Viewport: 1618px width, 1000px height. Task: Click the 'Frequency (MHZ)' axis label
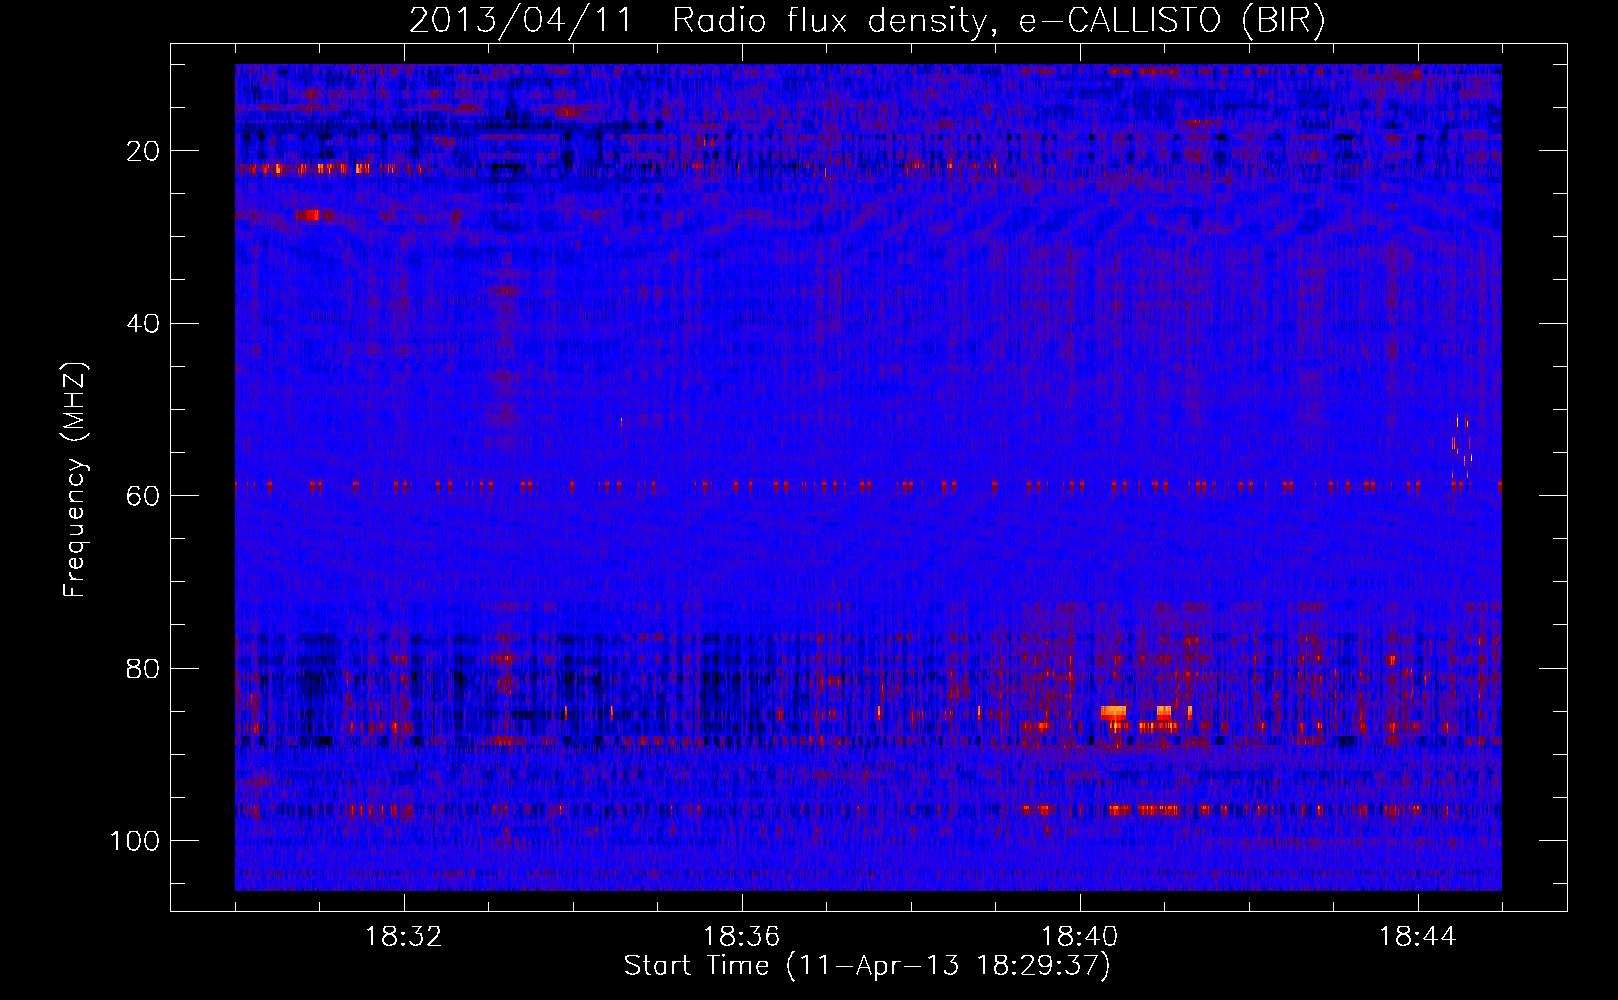(x=75, y=480)
